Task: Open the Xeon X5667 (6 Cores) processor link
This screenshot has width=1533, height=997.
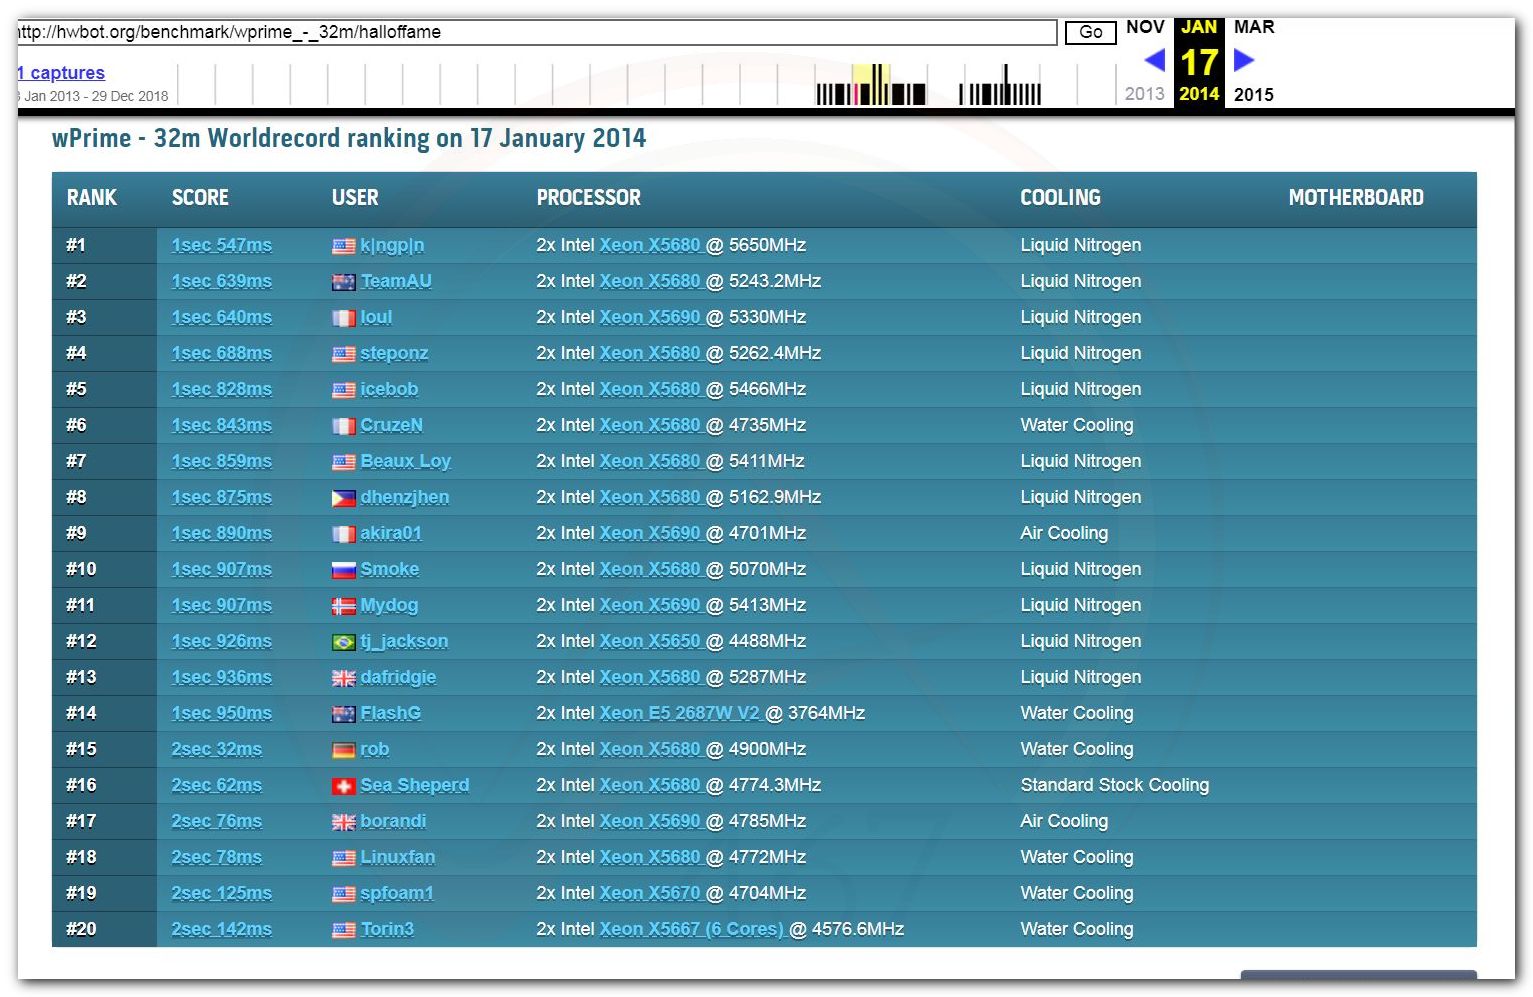Action: click(691, 929)
